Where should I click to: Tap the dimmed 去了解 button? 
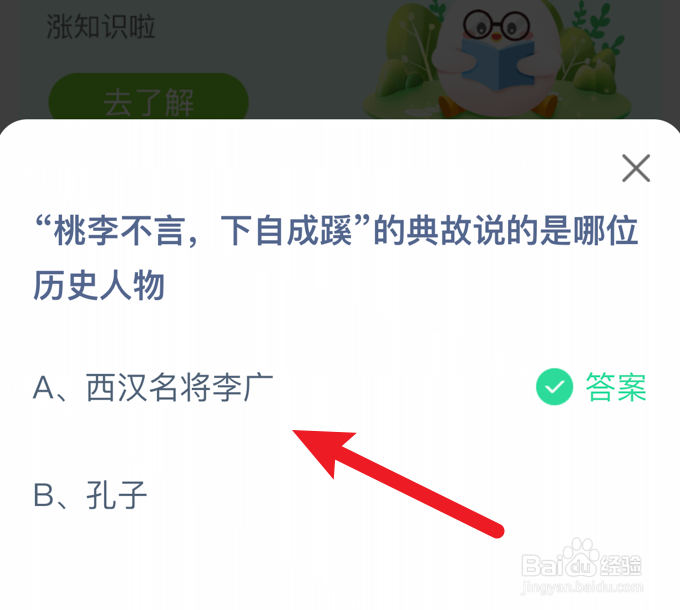coord(148,102)
